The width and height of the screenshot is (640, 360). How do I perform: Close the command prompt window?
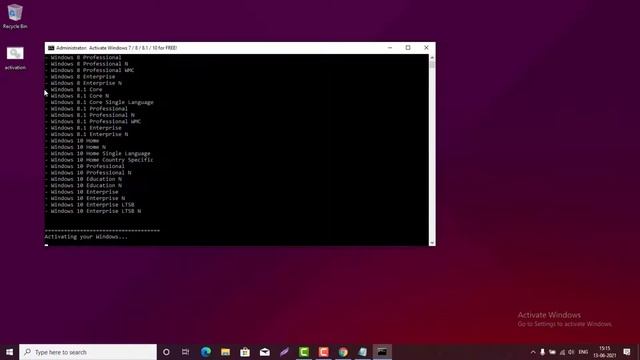click(x=426, y=48)
